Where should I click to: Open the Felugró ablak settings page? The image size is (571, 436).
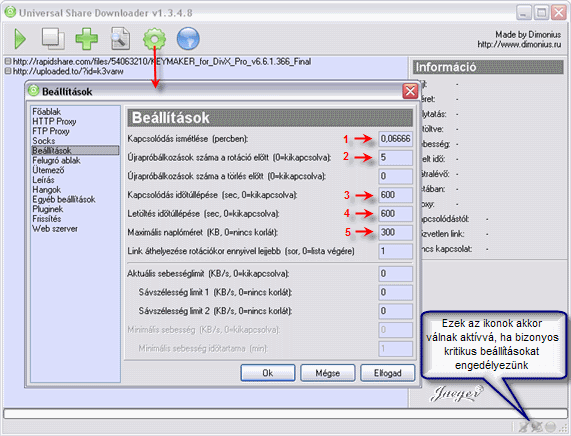(x=56, y=160)
